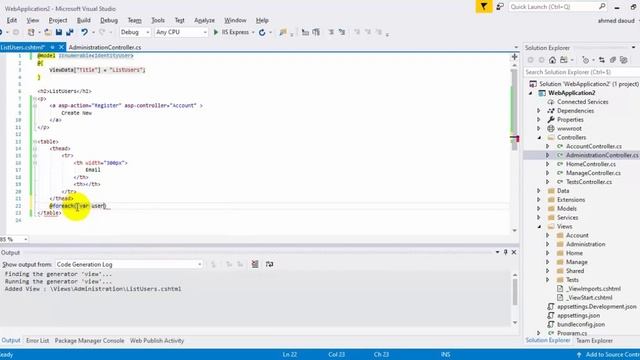Toggle the pin on ListUsers.cshtml tab
This screenshot has height=360, width=640.
pos(53,47)
